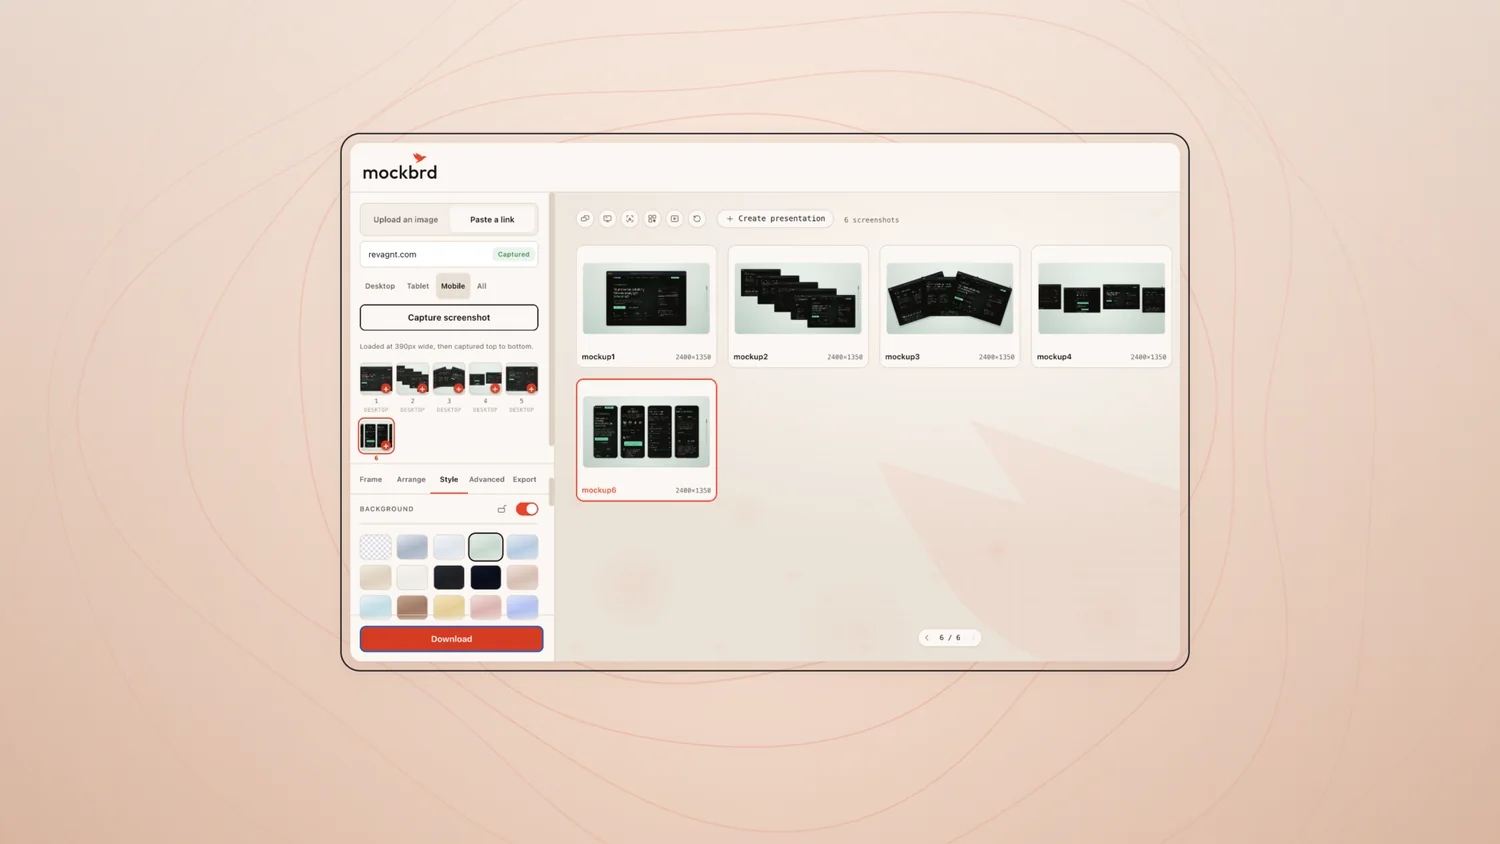Open the mockup1 card
This screenshot has width=1500, height=844.
pyautogui.click(x=646, y=307)
